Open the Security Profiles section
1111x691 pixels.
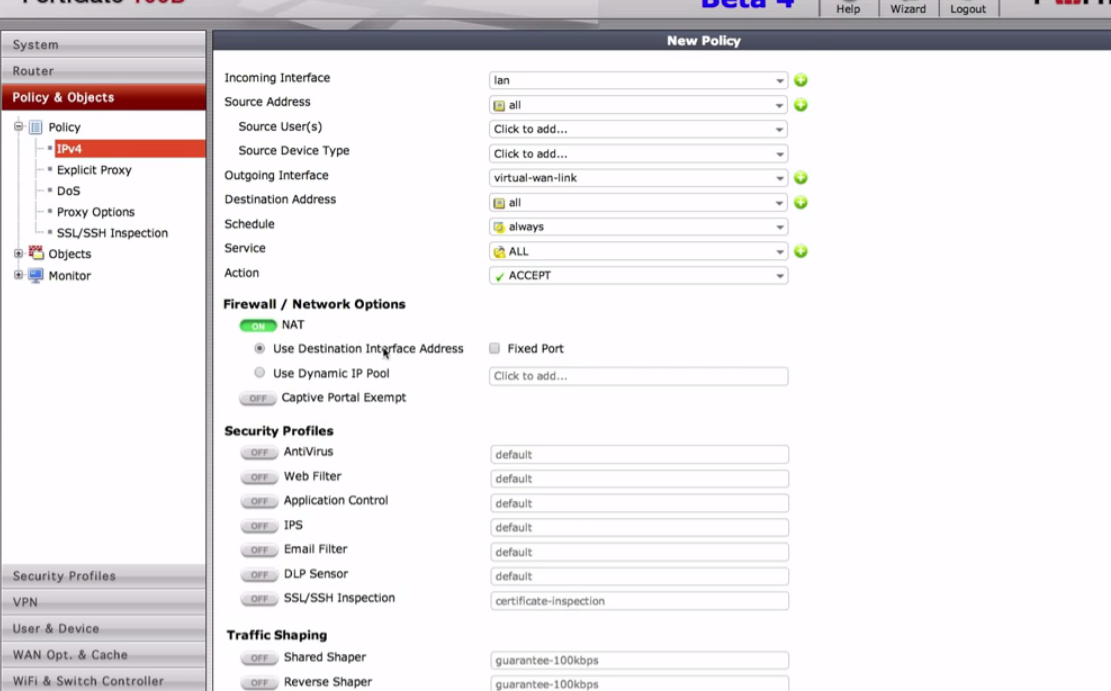pos(103,575)
